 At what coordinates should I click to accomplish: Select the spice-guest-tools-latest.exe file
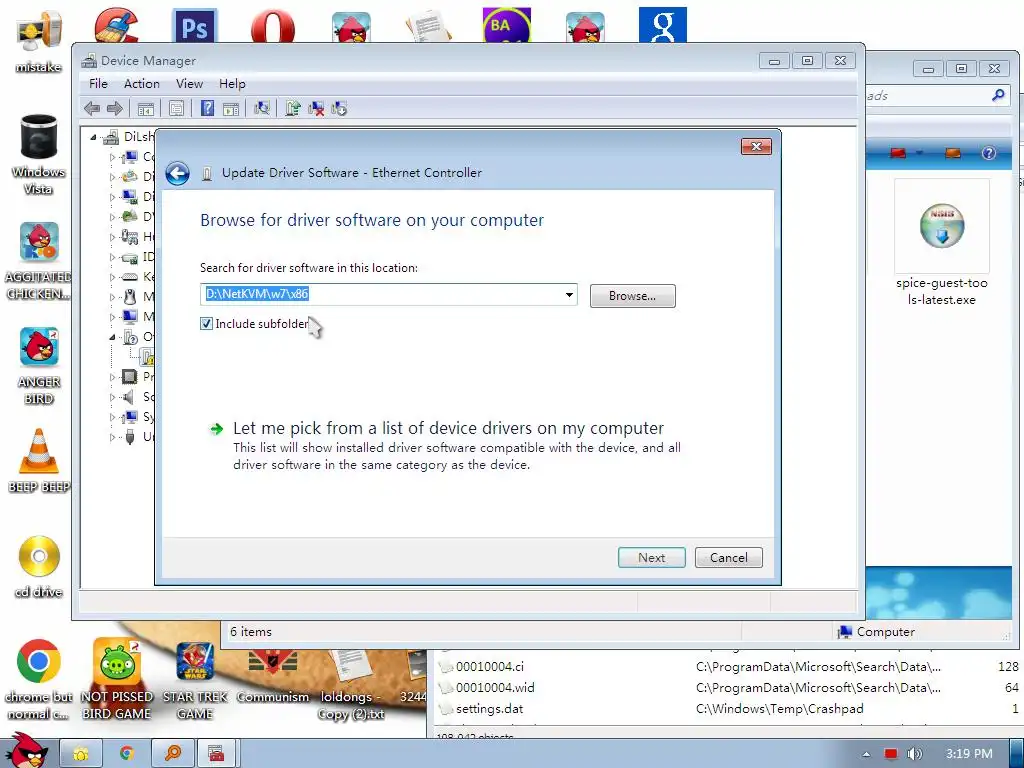click(x=942, y=244)
